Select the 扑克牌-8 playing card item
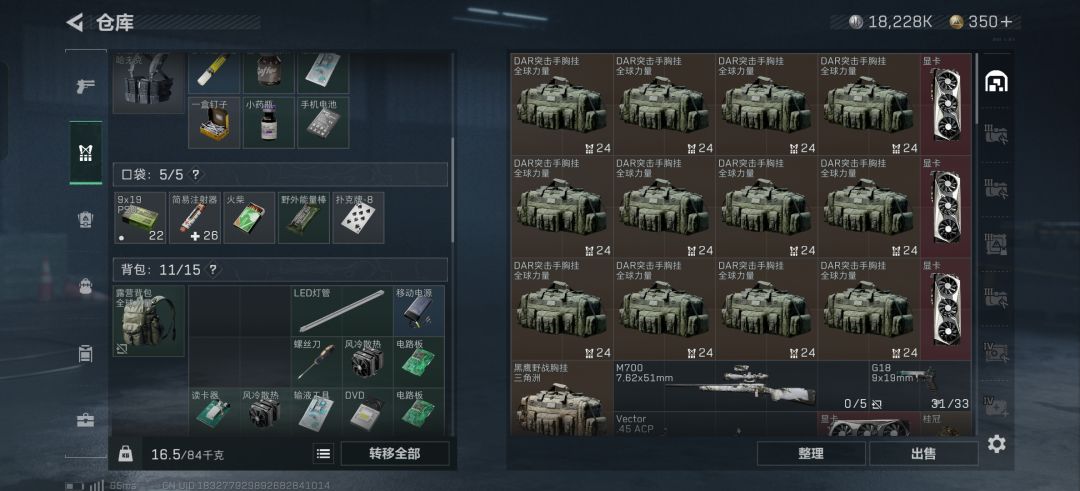 [x=358, y=218]
